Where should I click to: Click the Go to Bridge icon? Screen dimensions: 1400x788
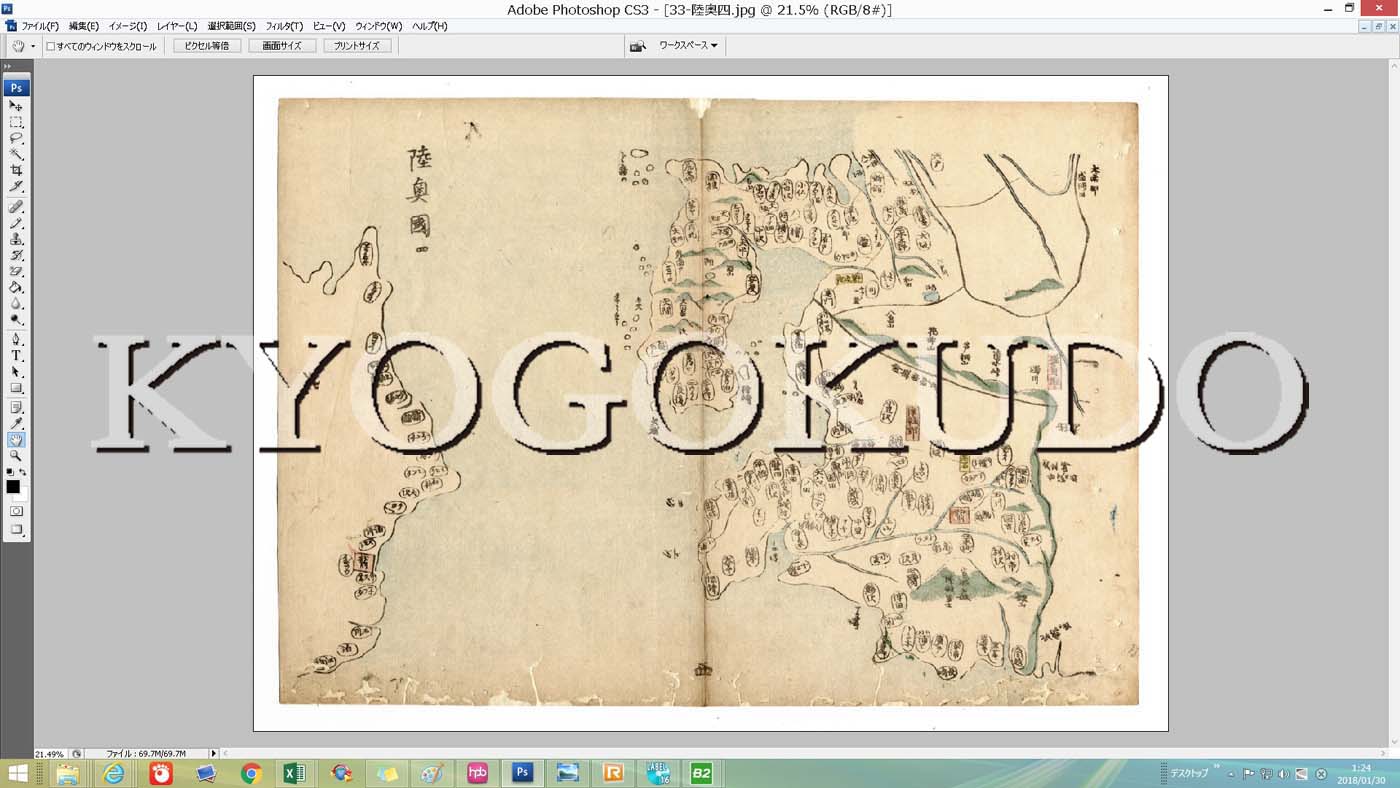pyautogui.click(x=637, y=46)
